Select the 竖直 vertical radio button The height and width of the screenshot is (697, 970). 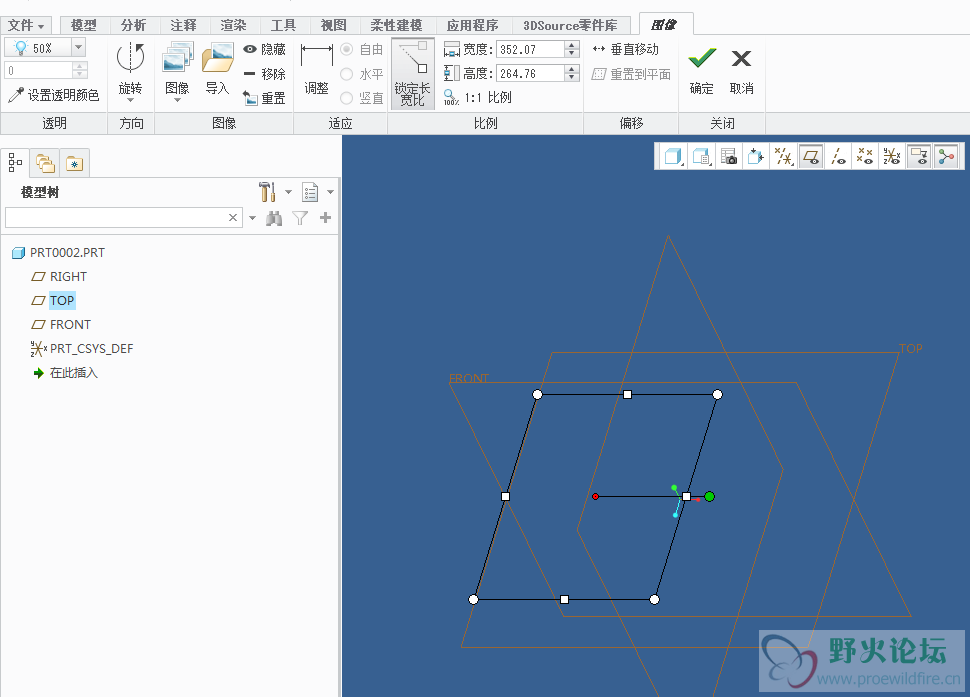pyautogui.click(x=347, y=98)
